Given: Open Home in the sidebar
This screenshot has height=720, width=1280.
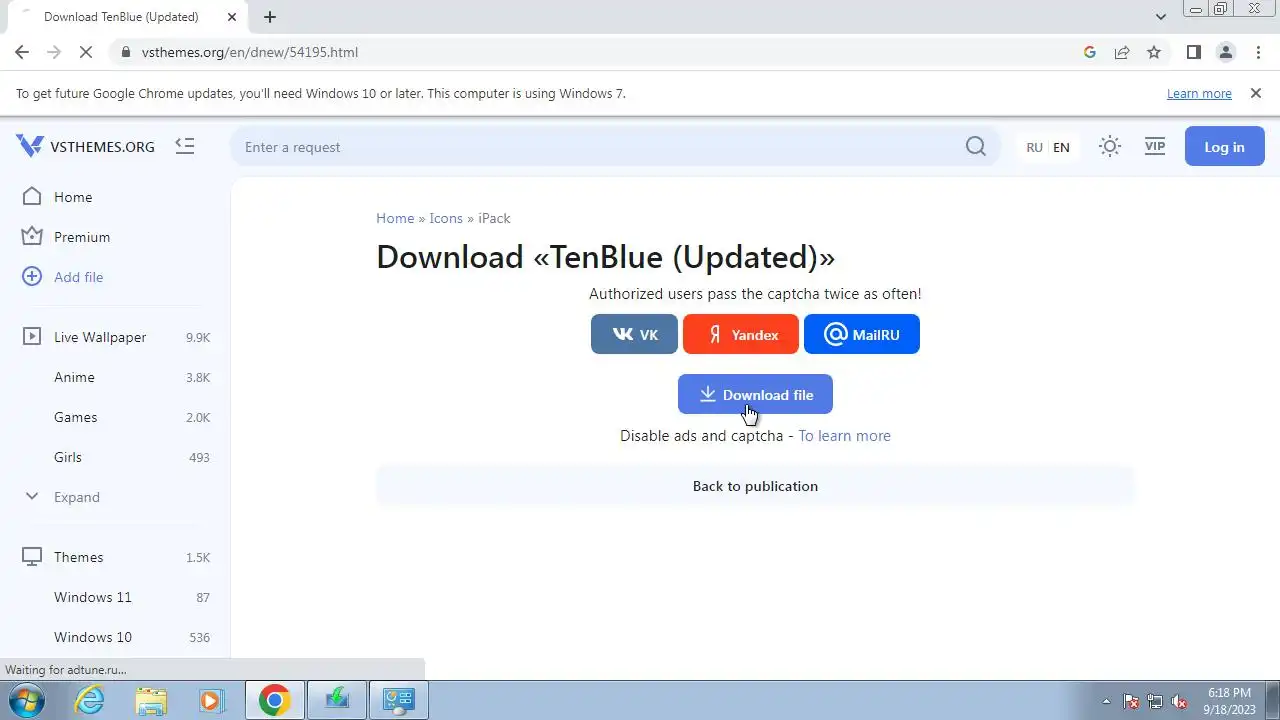Looking at the screenshot, I should [x=73, y=197].
